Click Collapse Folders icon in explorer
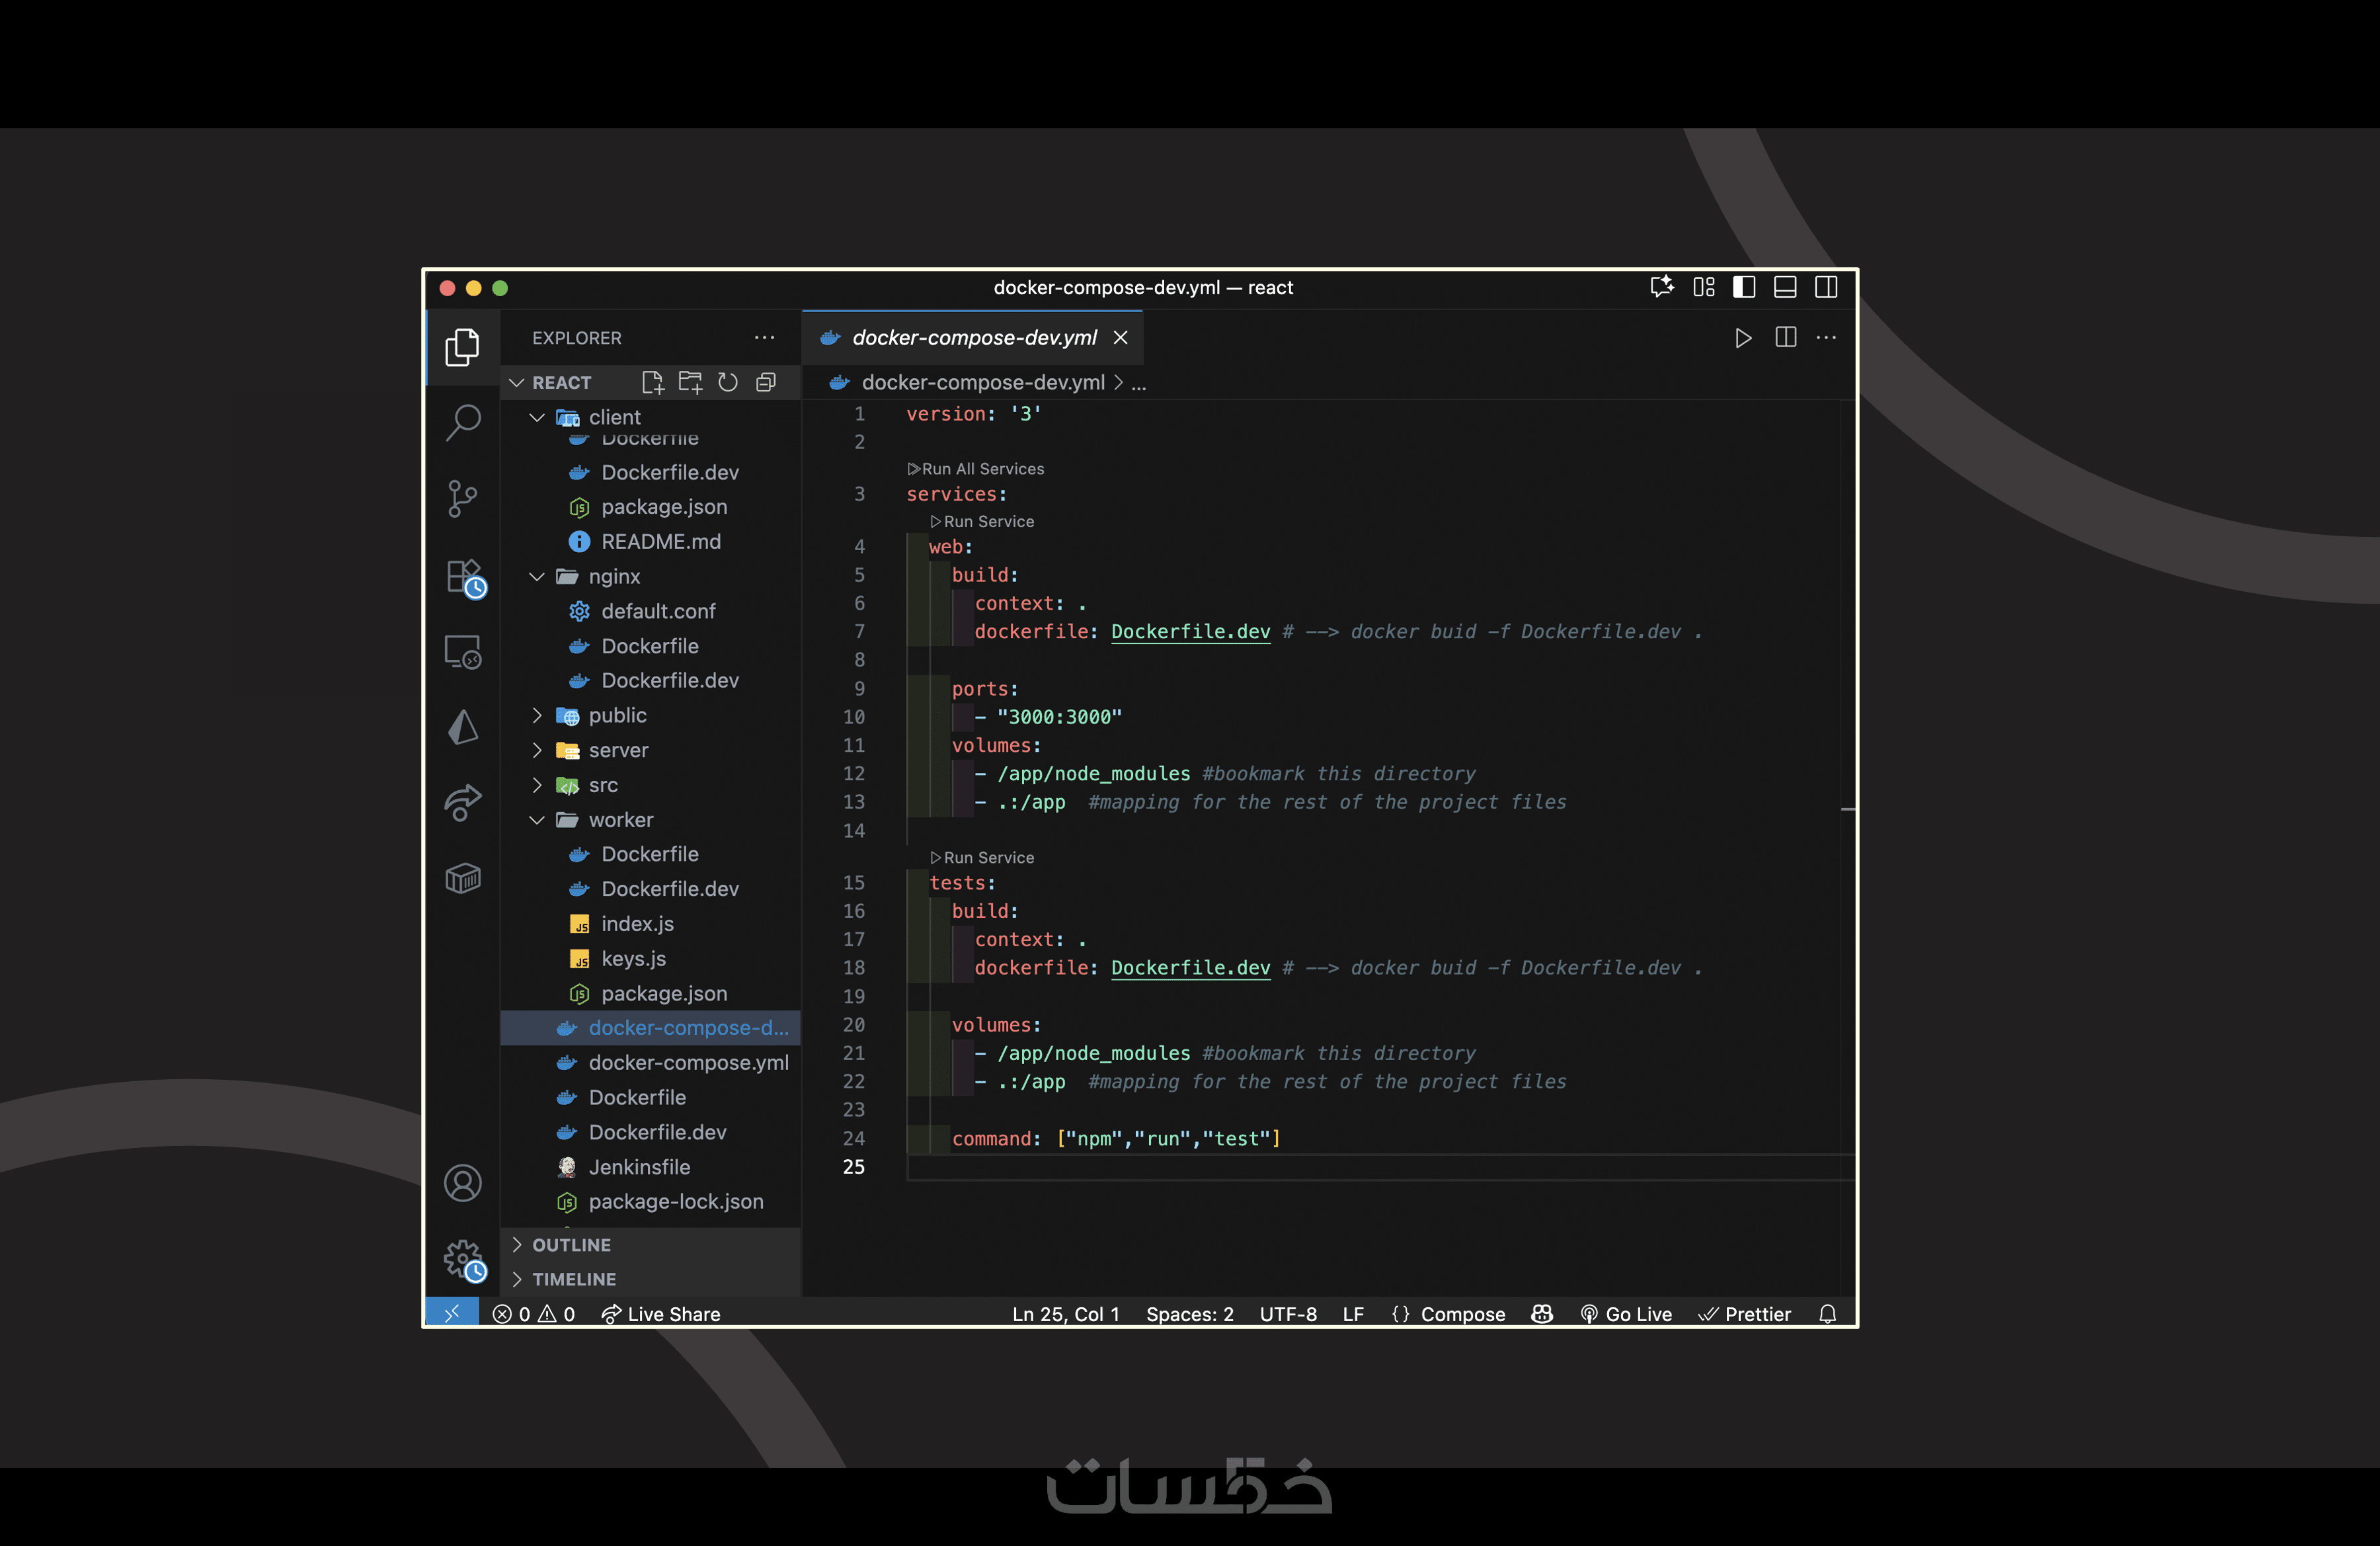 click(x=766, y=382)
